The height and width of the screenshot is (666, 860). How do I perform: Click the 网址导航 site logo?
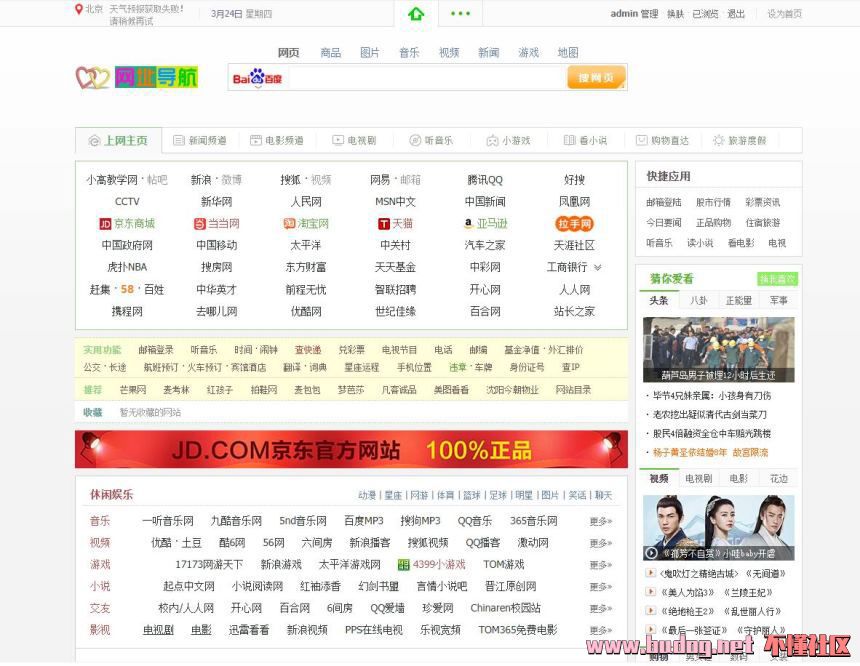(137, 77)
